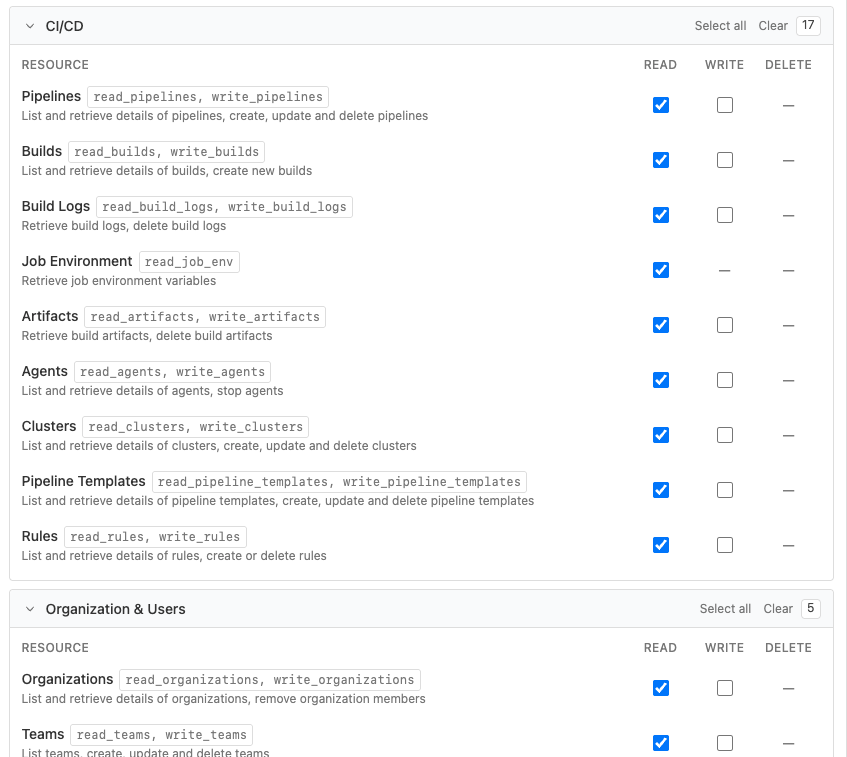The height and width of the screenshot is (757, 847).
Task: Collapse the Organization & Users section chevron
Action: [30, 609]
